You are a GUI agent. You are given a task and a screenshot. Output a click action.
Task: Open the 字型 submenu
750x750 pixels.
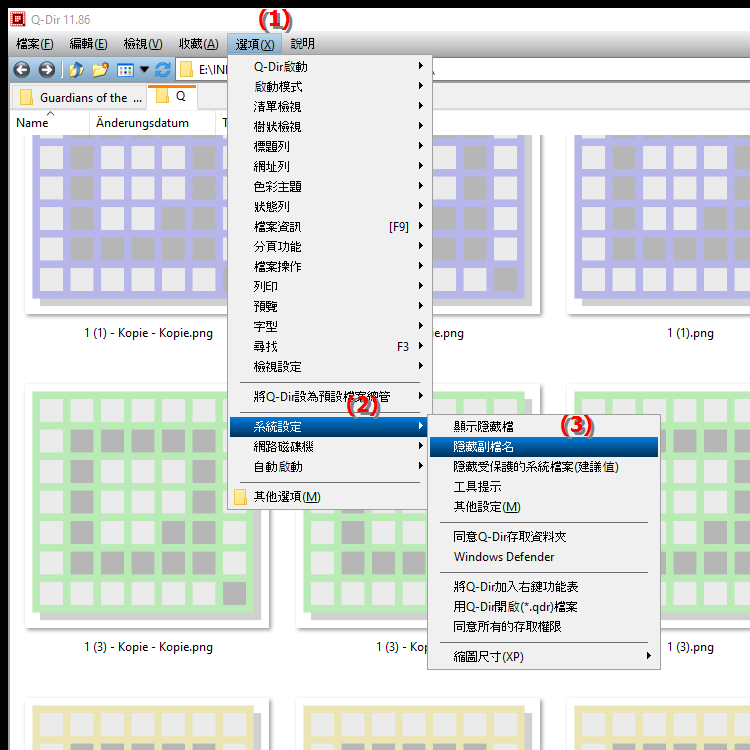330,327
